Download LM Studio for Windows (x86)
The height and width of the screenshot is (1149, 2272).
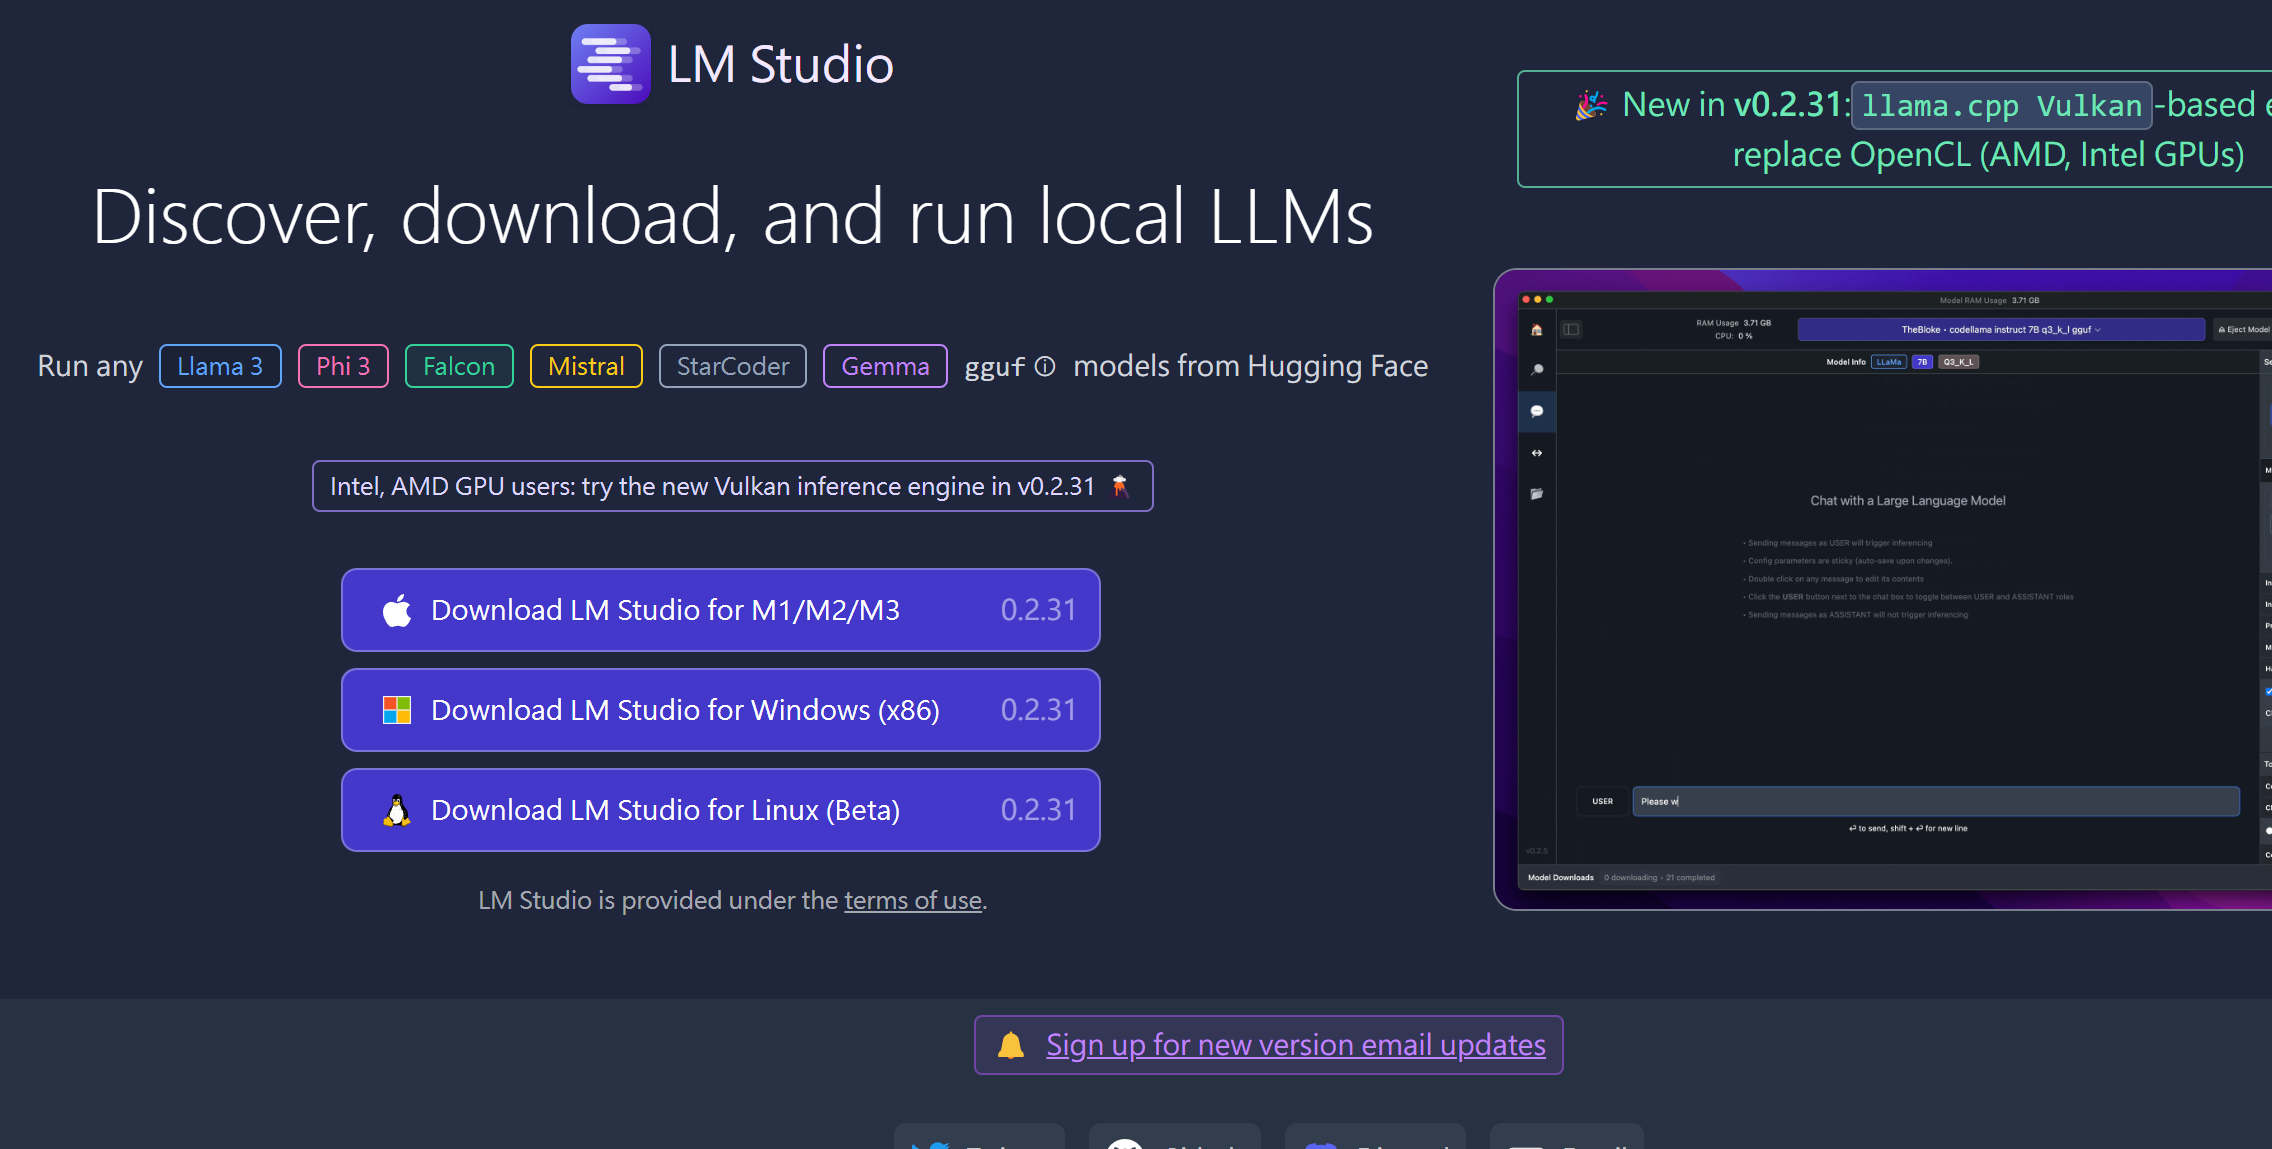click(721, 710)
